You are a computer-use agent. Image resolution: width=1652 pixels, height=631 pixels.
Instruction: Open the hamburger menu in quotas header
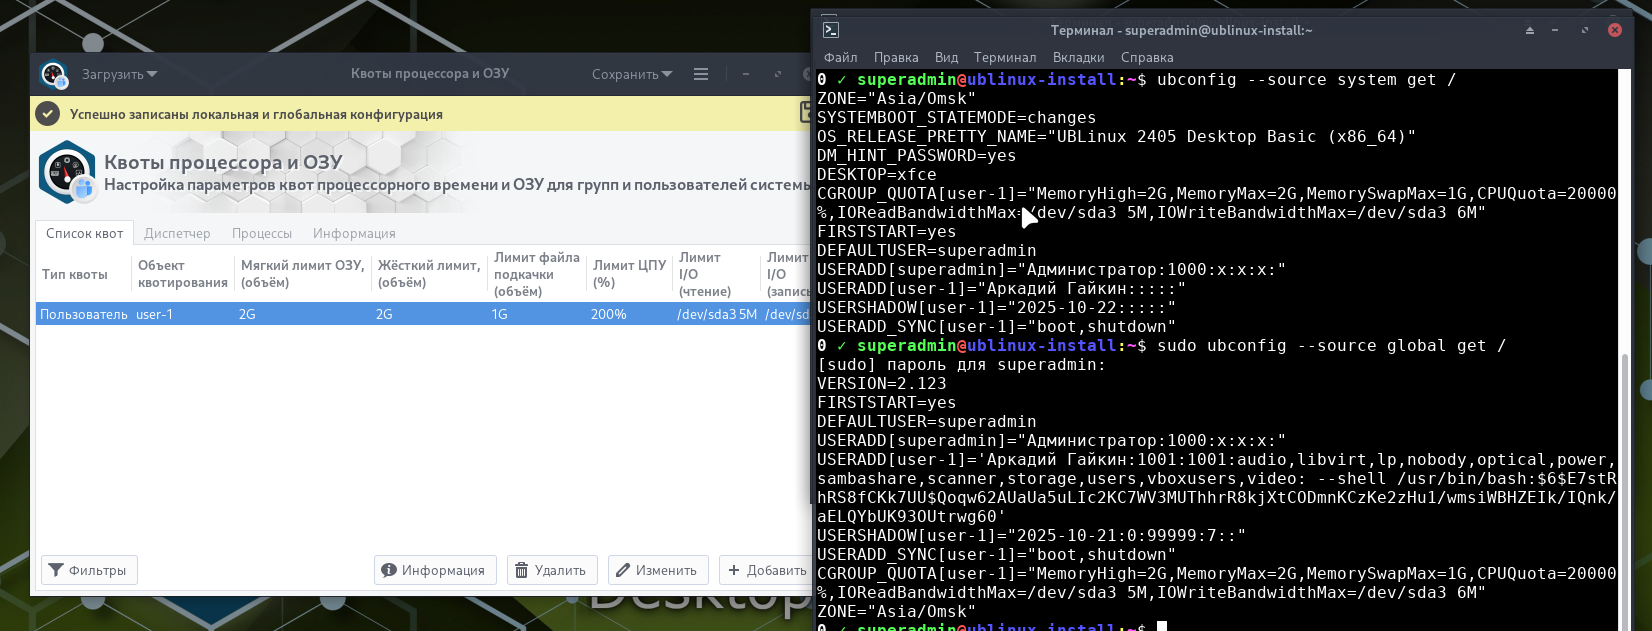pyautogui.click(x=701, y=74)
